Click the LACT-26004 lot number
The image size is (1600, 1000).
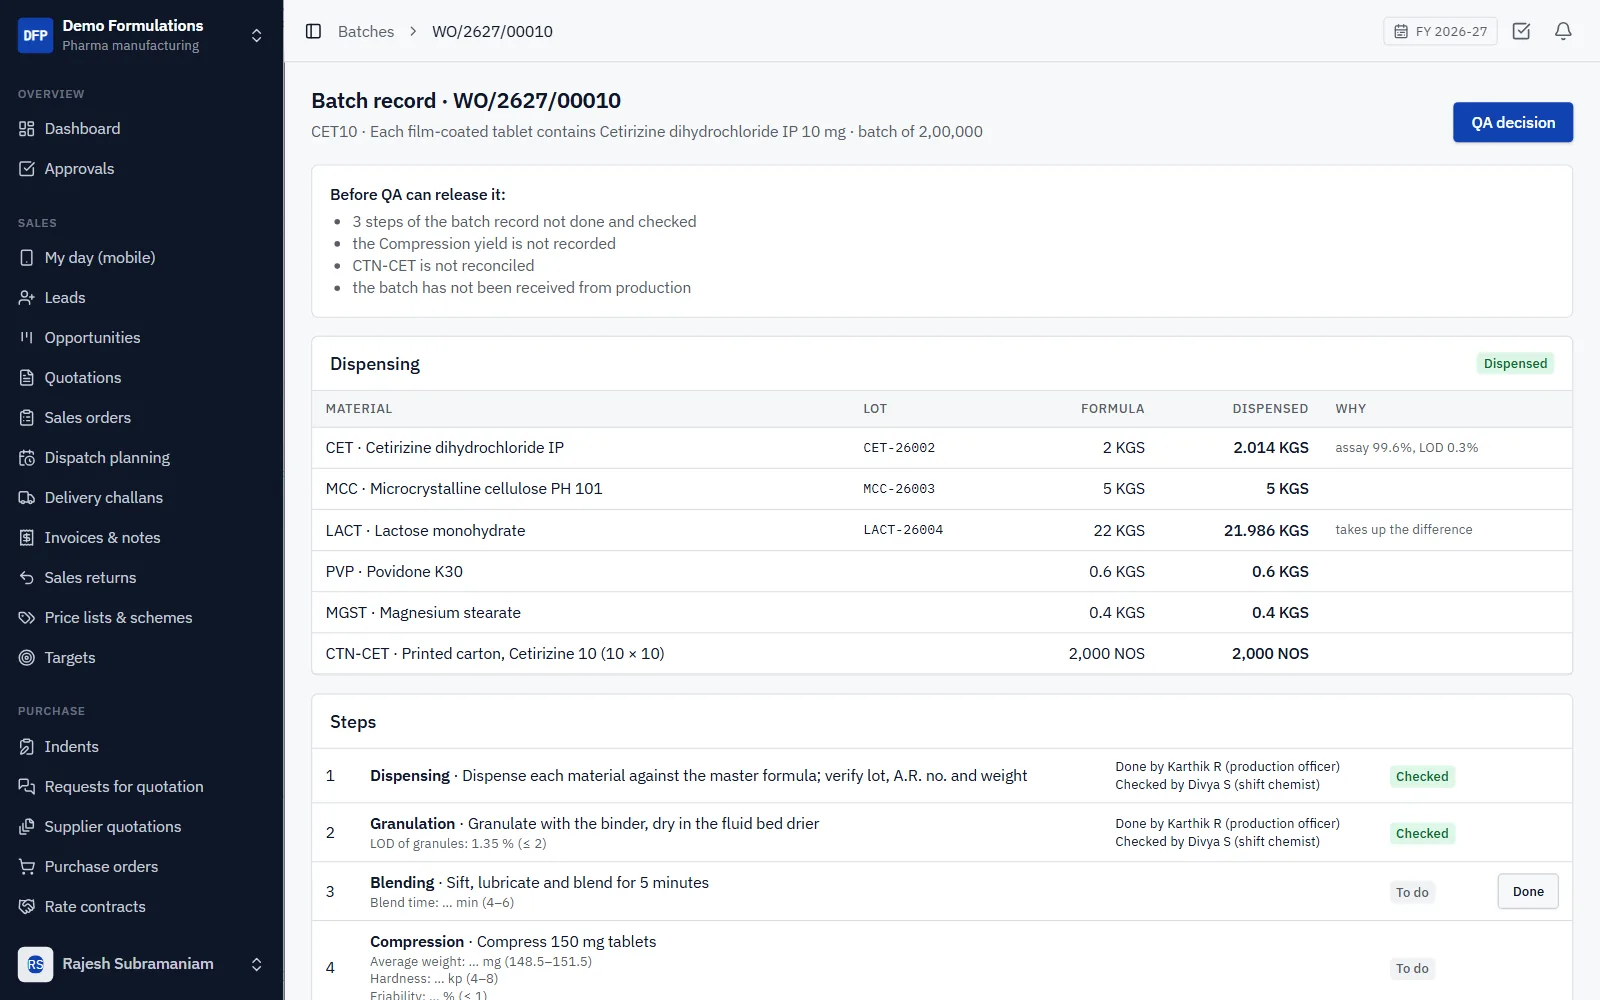(x=903, y=530)
